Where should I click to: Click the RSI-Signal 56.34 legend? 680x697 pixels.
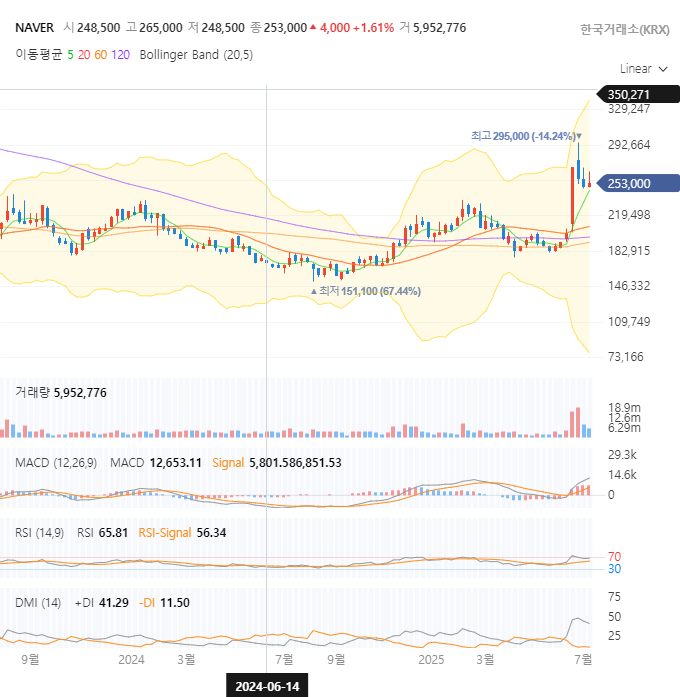pos(182,533)
